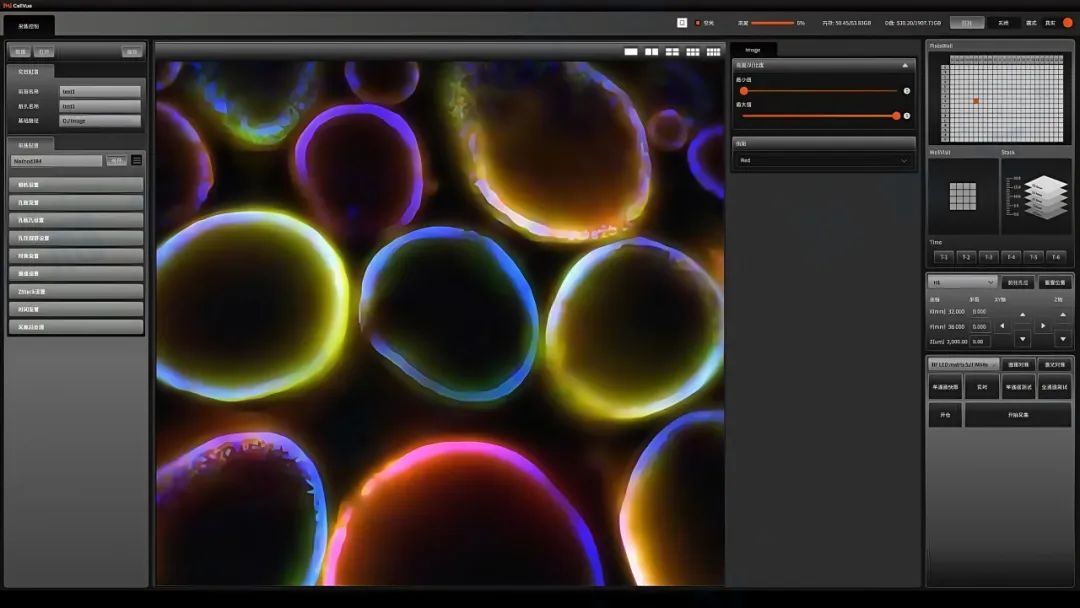The height and width of the screenshot is (608, 1080).
Task: Select the single-pane image layout icon
Action: [631, 52]
